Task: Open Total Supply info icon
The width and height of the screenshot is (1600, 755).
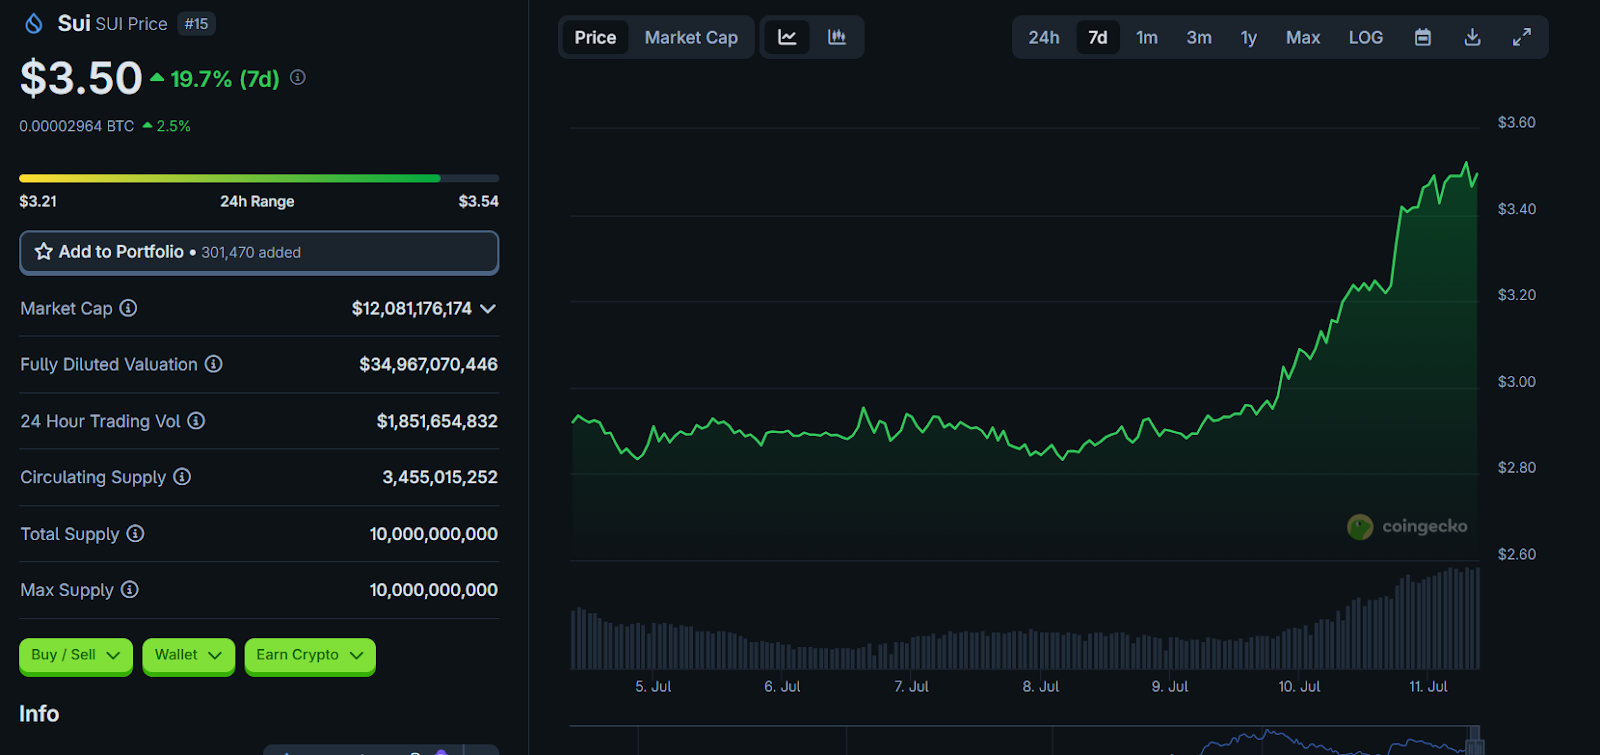Action: pyautogui.click(x=135, y=534)
